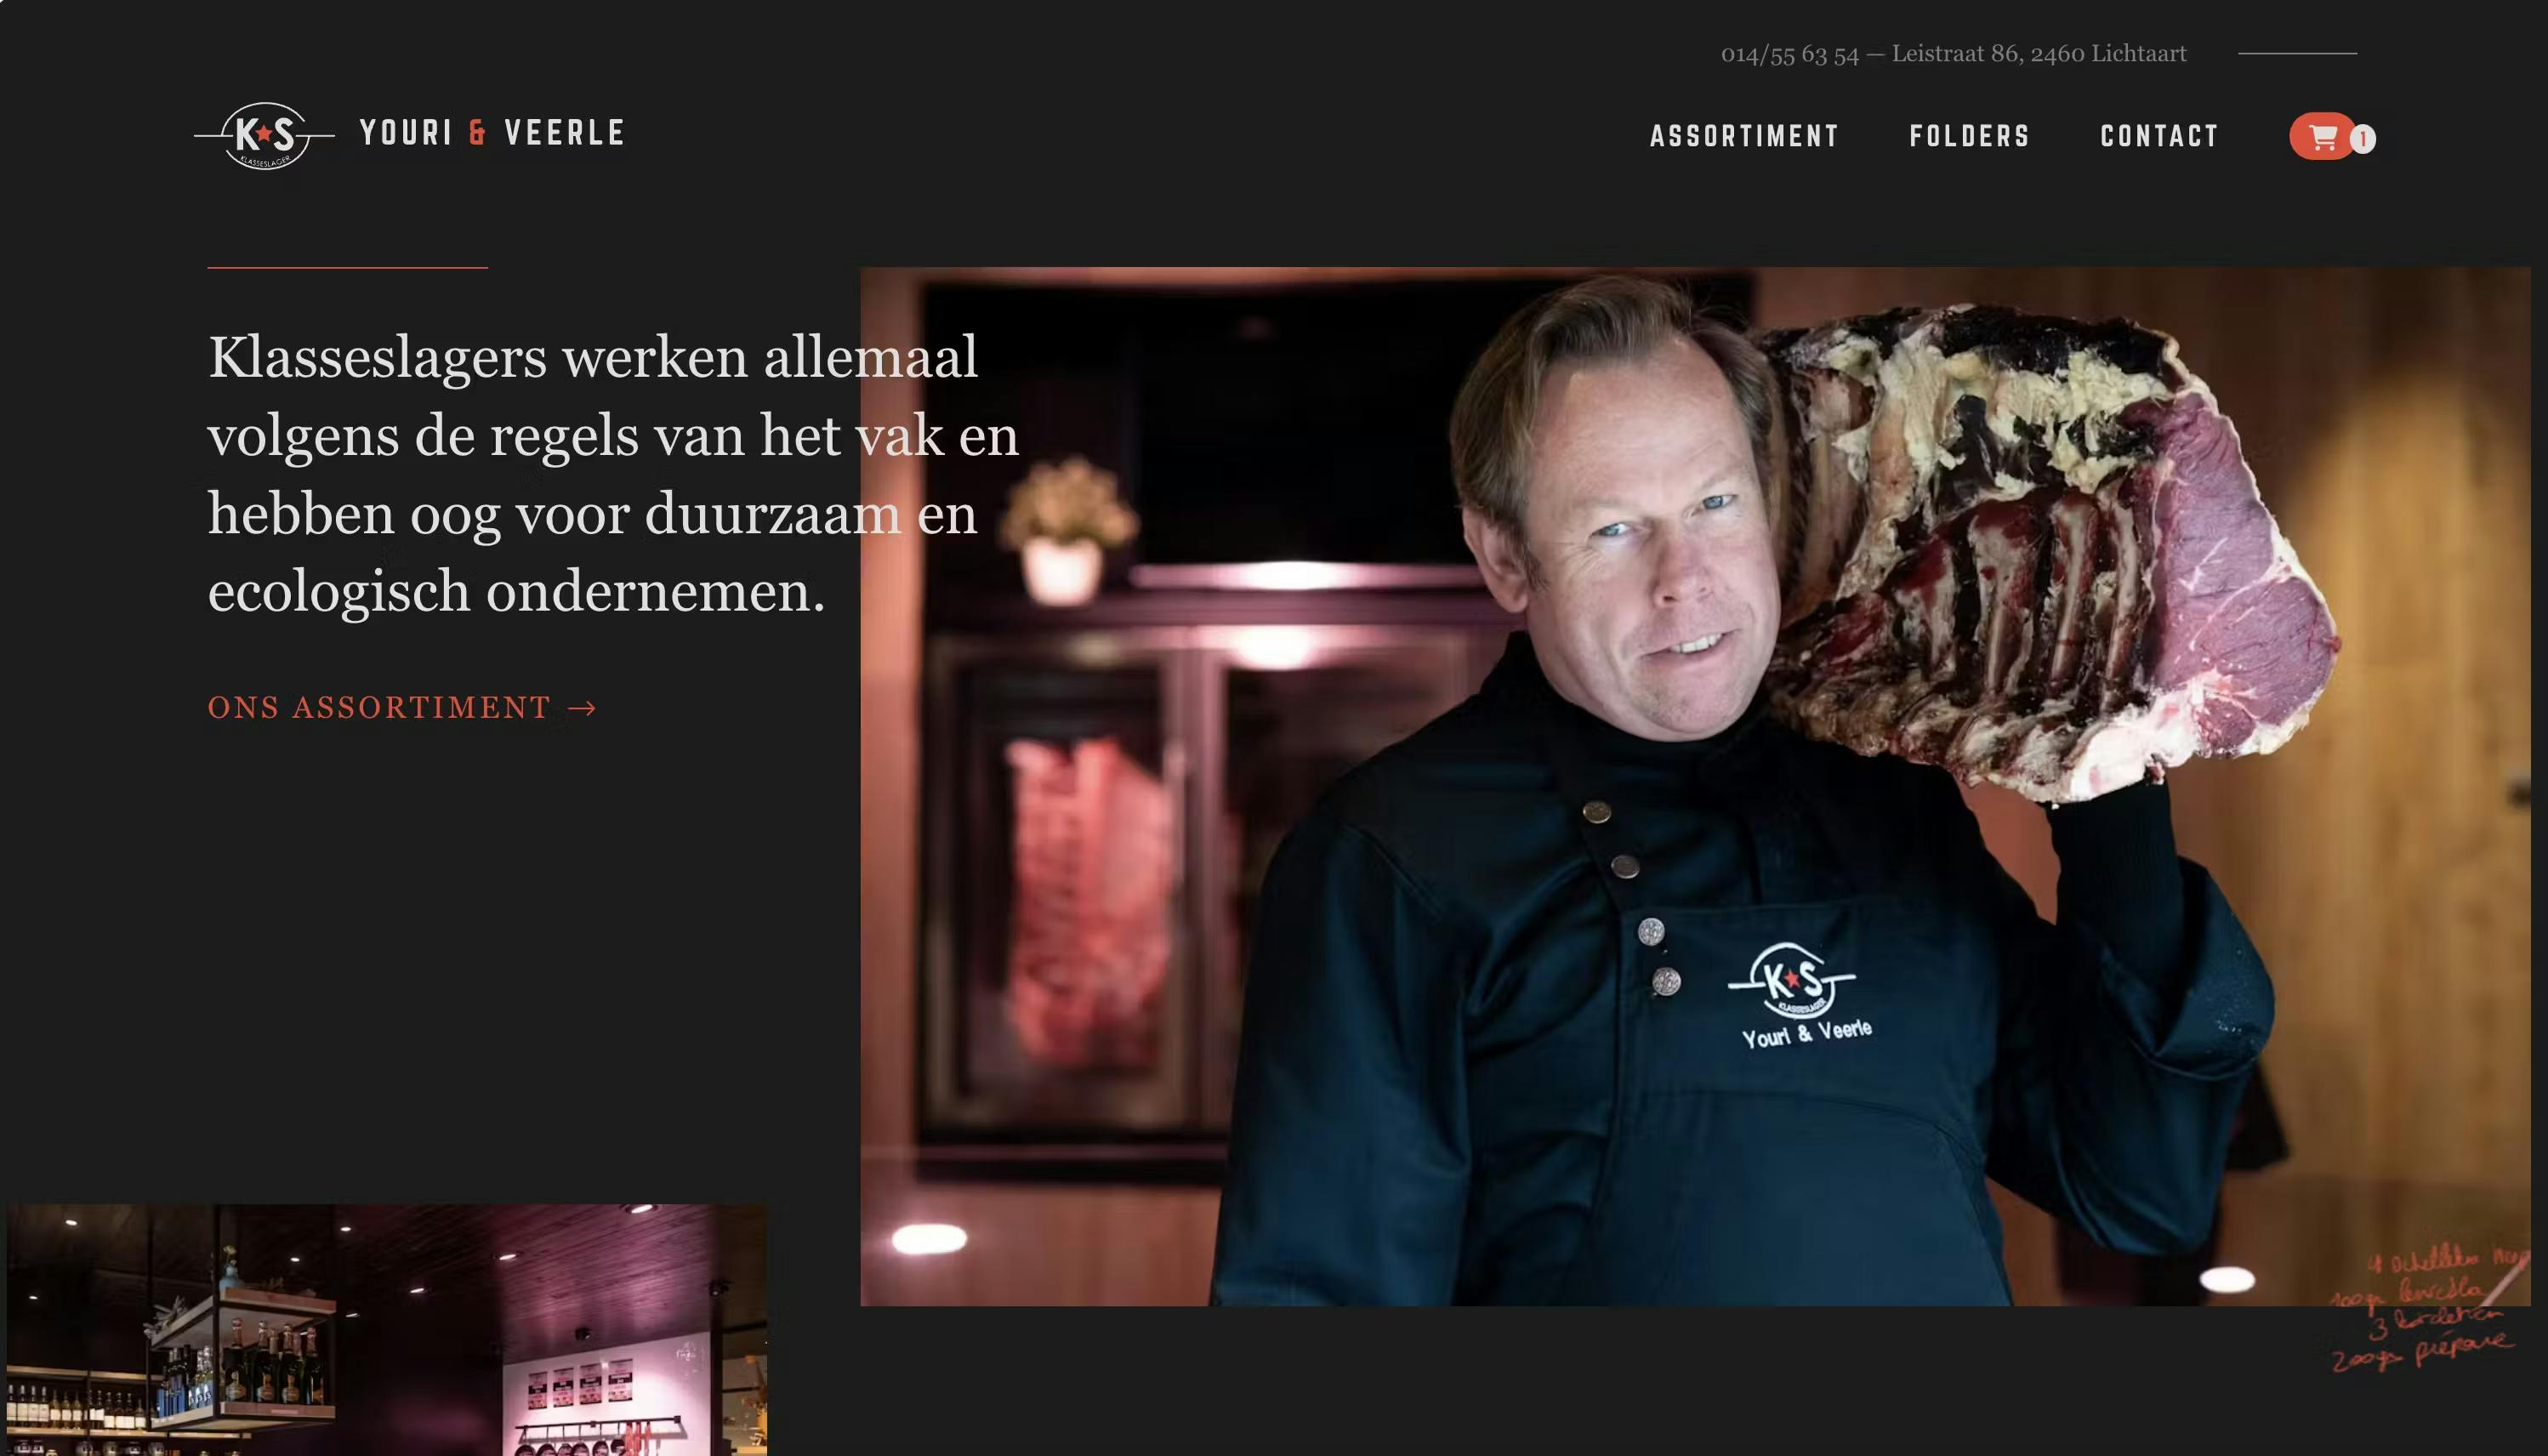The height and width of the screenshot is (1456, 2548).
Task: Click the Youri & Veerle wordmark
Action: click(492, 132)
